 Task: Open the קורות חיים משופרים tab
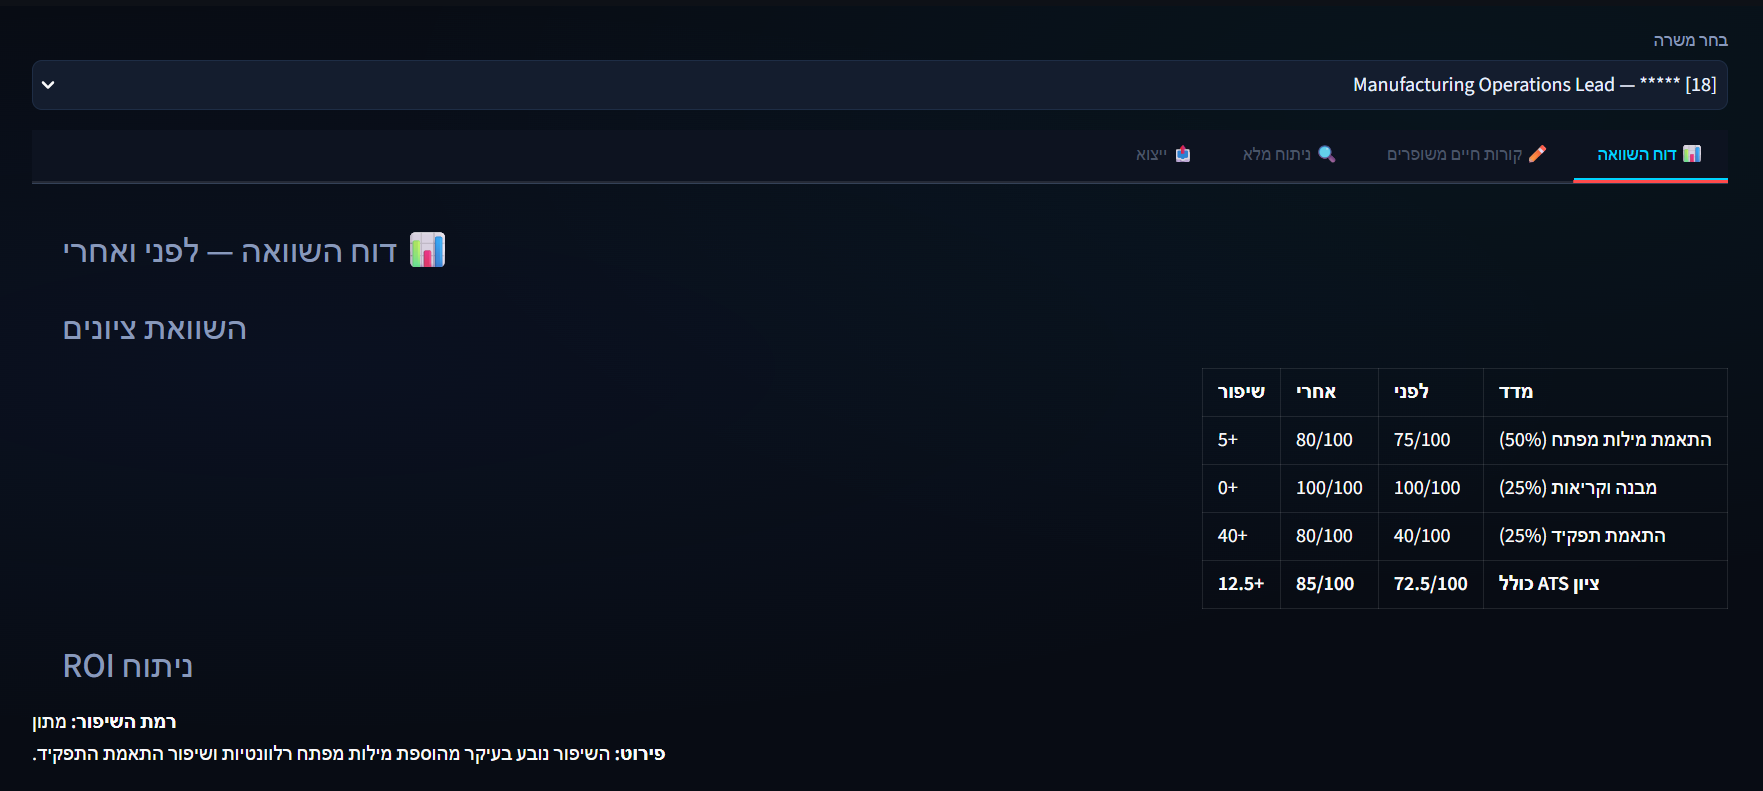point(1466,154)
